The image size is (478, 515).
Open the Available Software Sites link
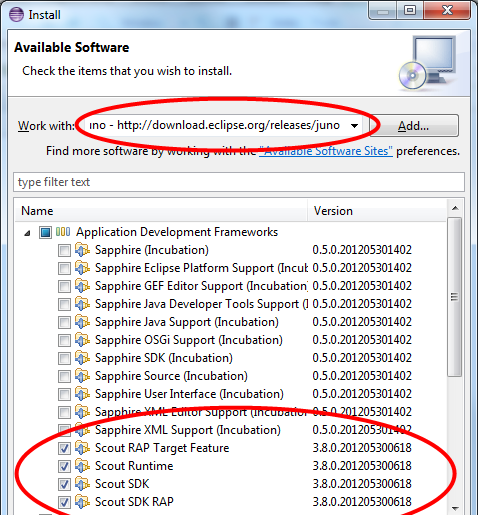click(x=326, y=151)
